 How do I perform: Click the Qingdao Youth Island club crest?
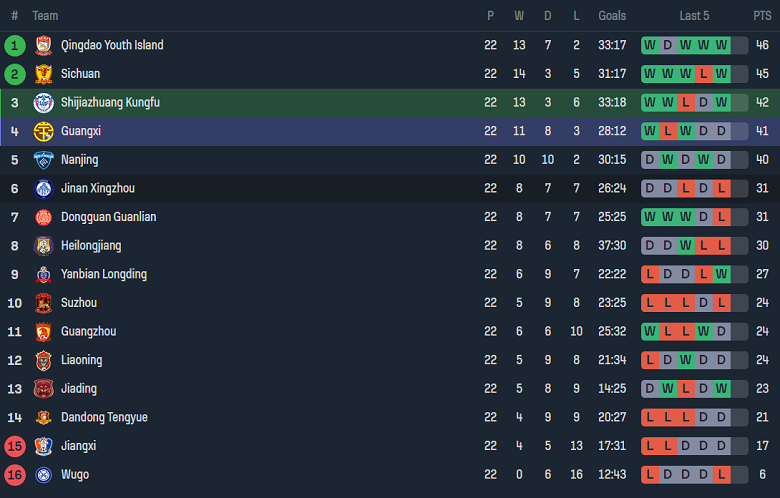click(x=43, y=45)
